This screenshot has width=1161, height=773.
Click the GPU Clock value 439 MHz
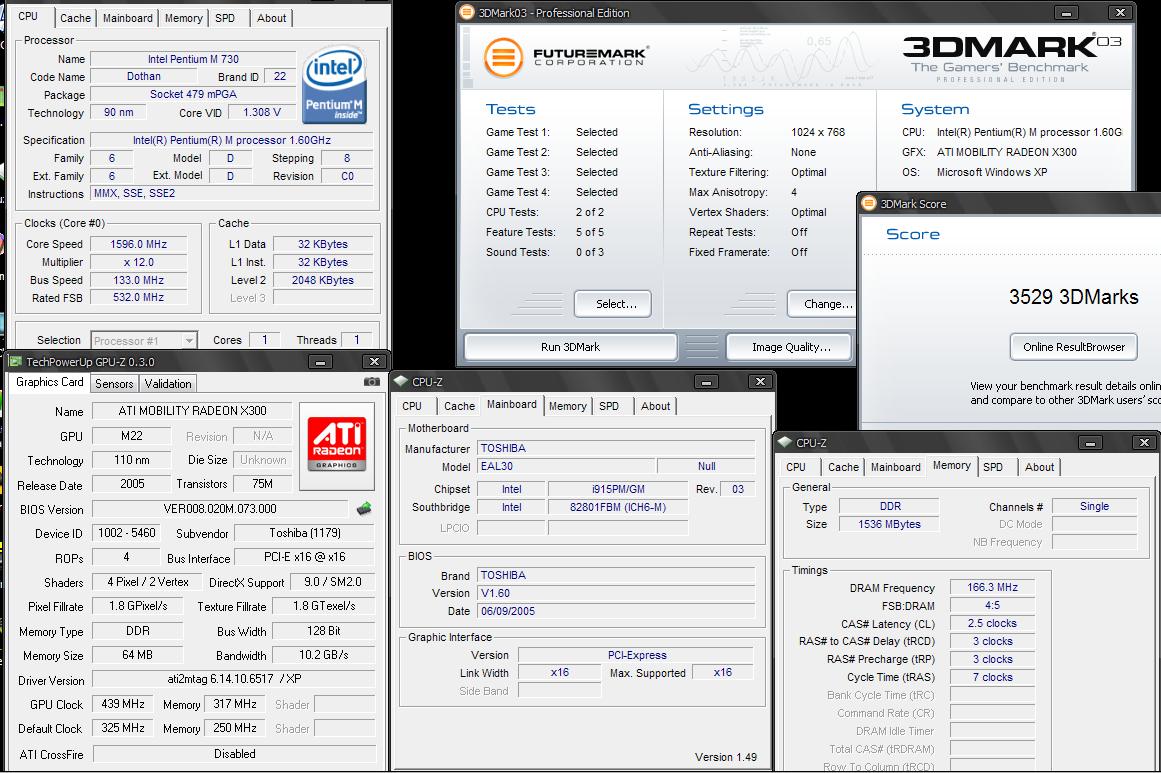pos(123,704)
